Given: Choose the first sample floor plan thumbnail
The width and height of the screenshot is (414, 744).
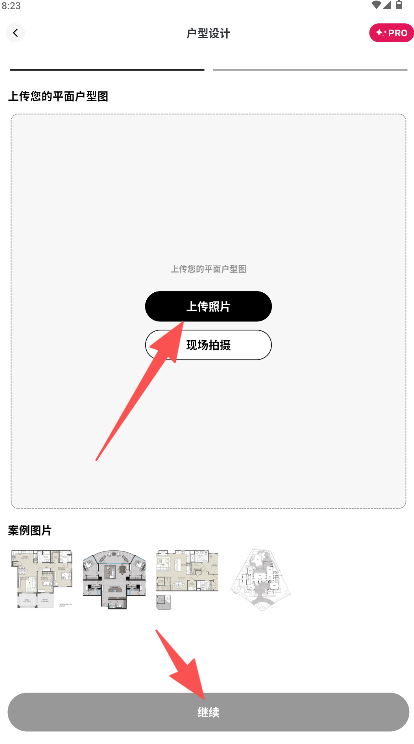Looking at the screenshot, I should (x=42, y=579).
